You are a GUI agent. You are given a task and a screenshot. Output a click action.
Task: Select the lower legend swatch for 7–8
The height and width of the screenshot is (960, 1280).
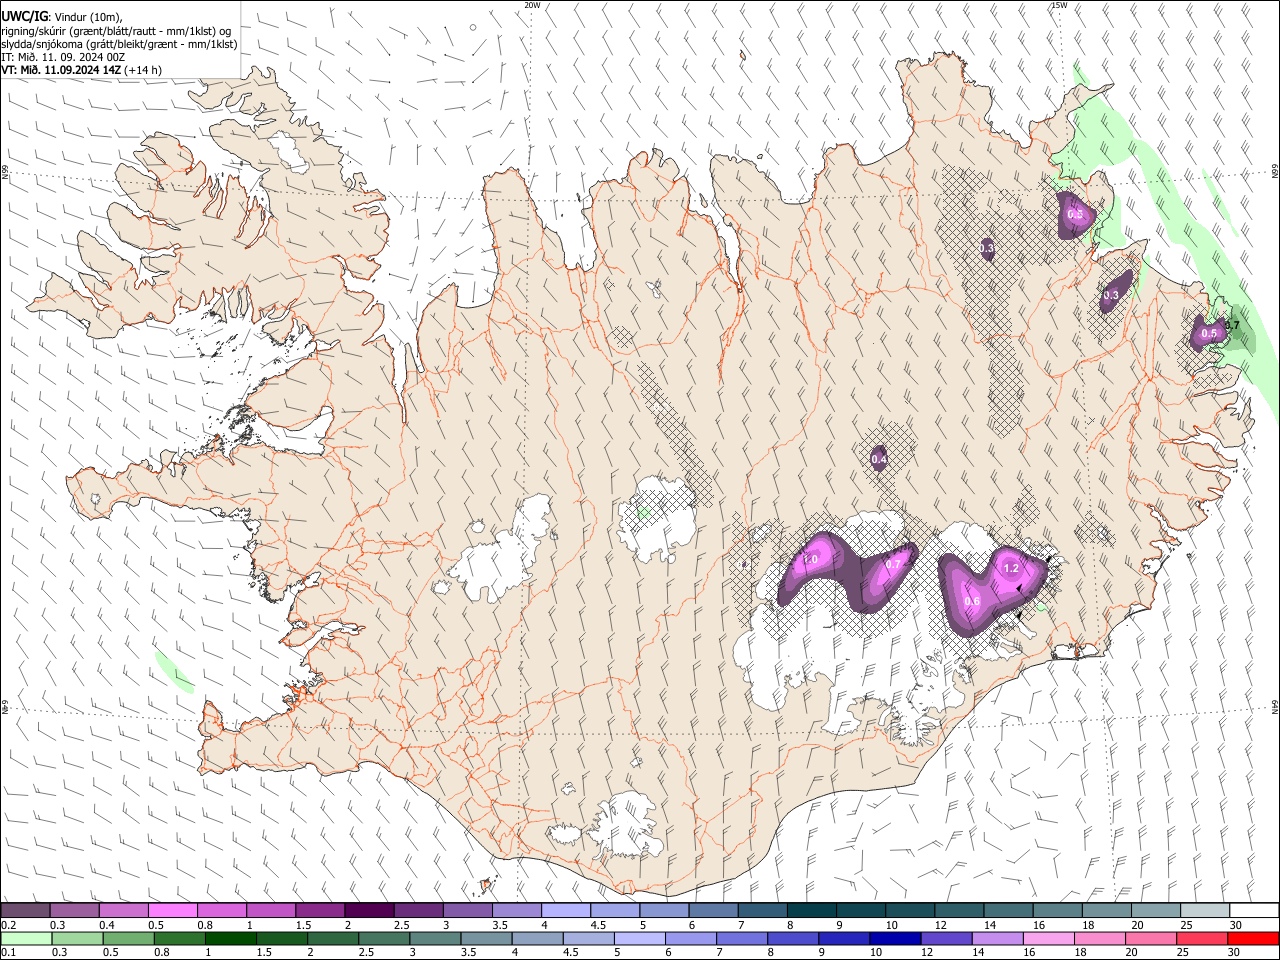click(x=742, y=939)
